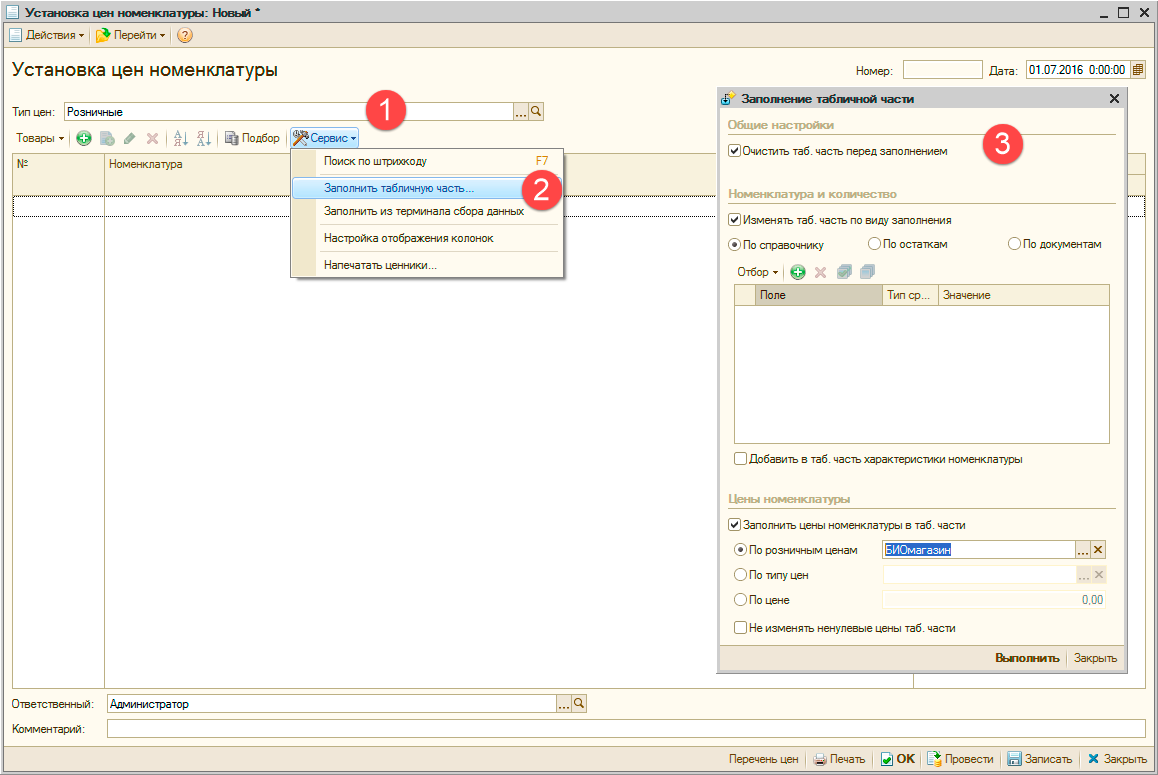Click the Выполнить button in the dialog
The width and height of the screenshot is (1158, 775).
pos(1026,658)
